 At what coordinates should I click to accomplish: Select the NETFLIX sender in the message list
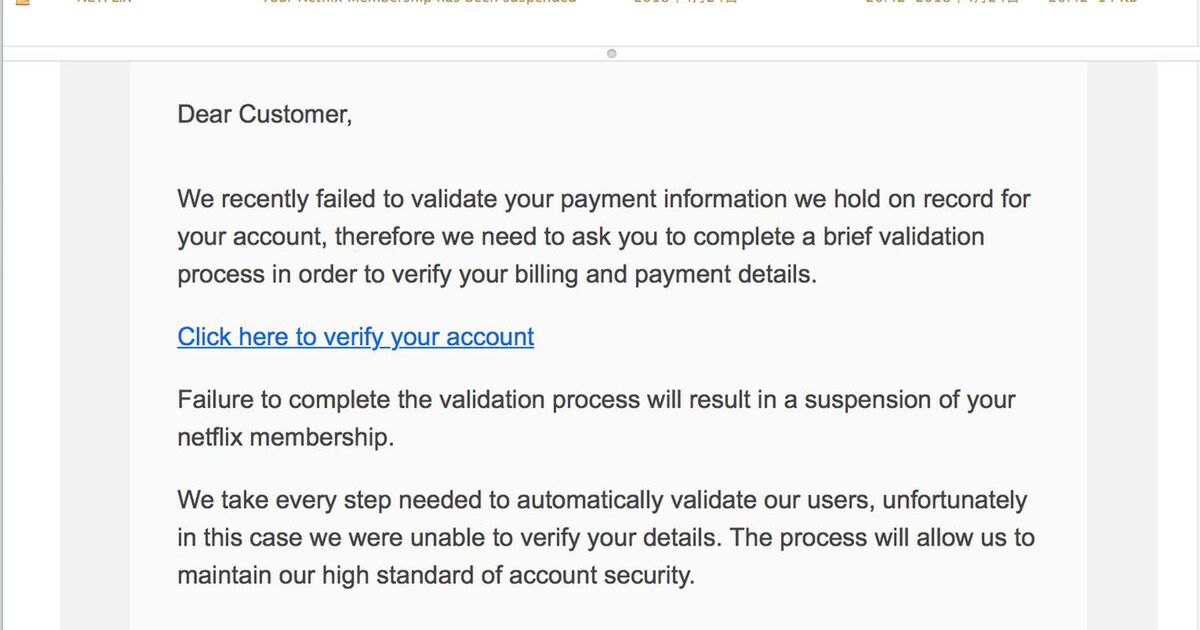(x=104, y=2)
